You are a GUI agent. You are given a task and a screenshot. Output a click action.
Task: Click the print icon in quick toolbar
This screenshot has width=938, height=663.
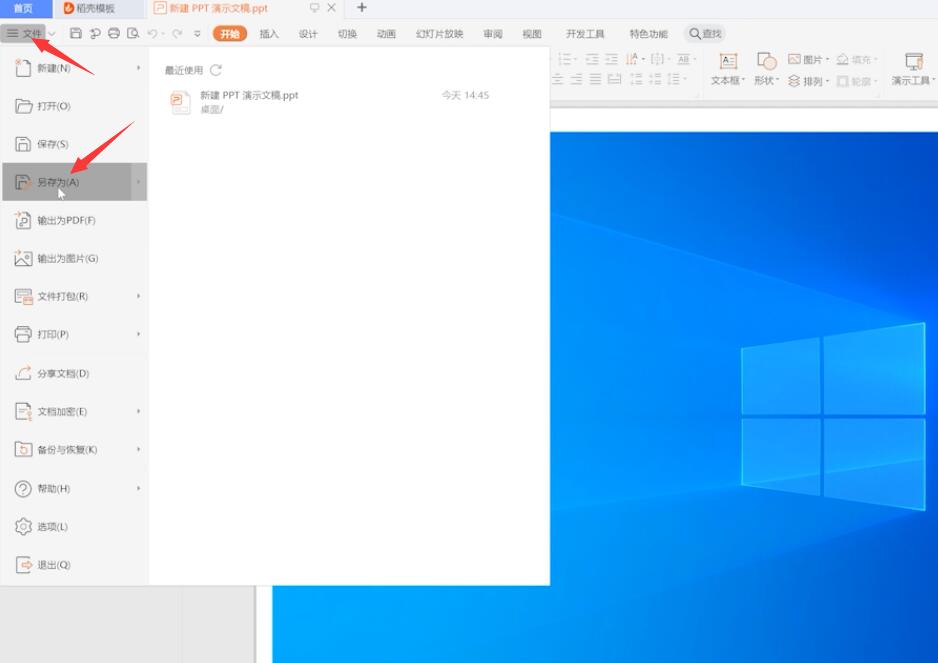(x=114, y=34)
